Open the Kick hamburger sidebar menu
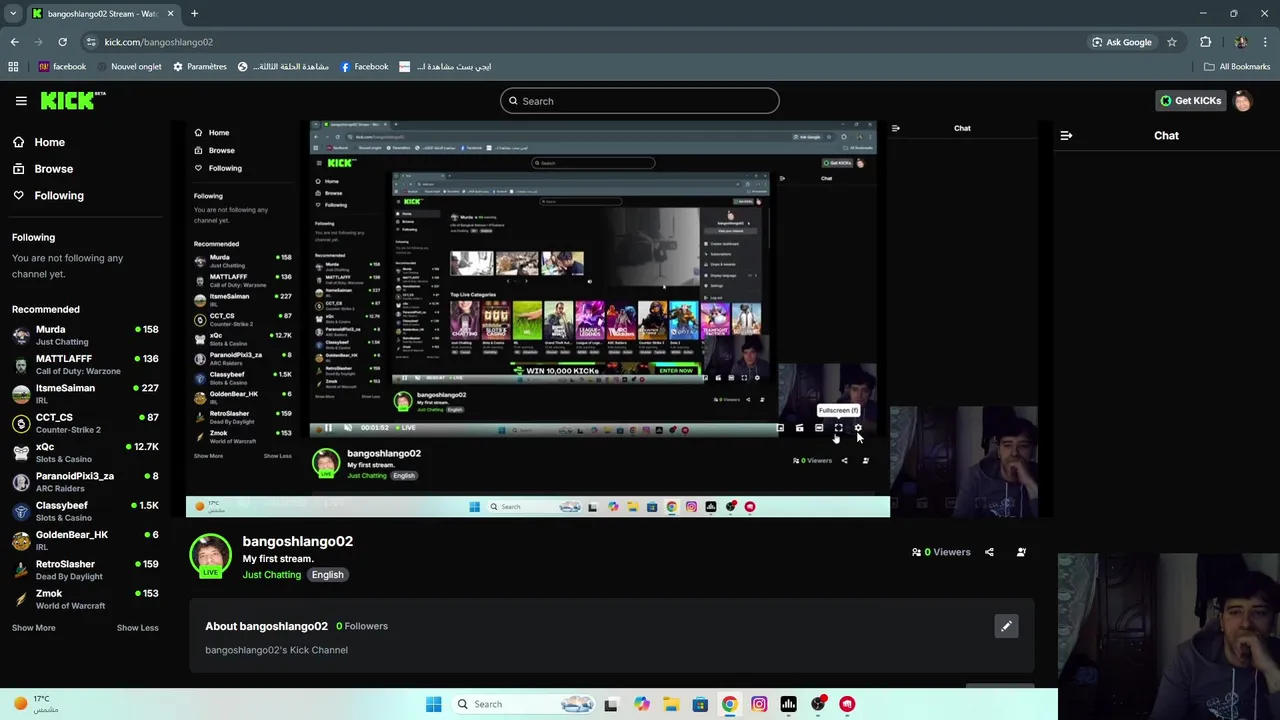Screen dimensions: 1280x720 click(x=21, y=101)
